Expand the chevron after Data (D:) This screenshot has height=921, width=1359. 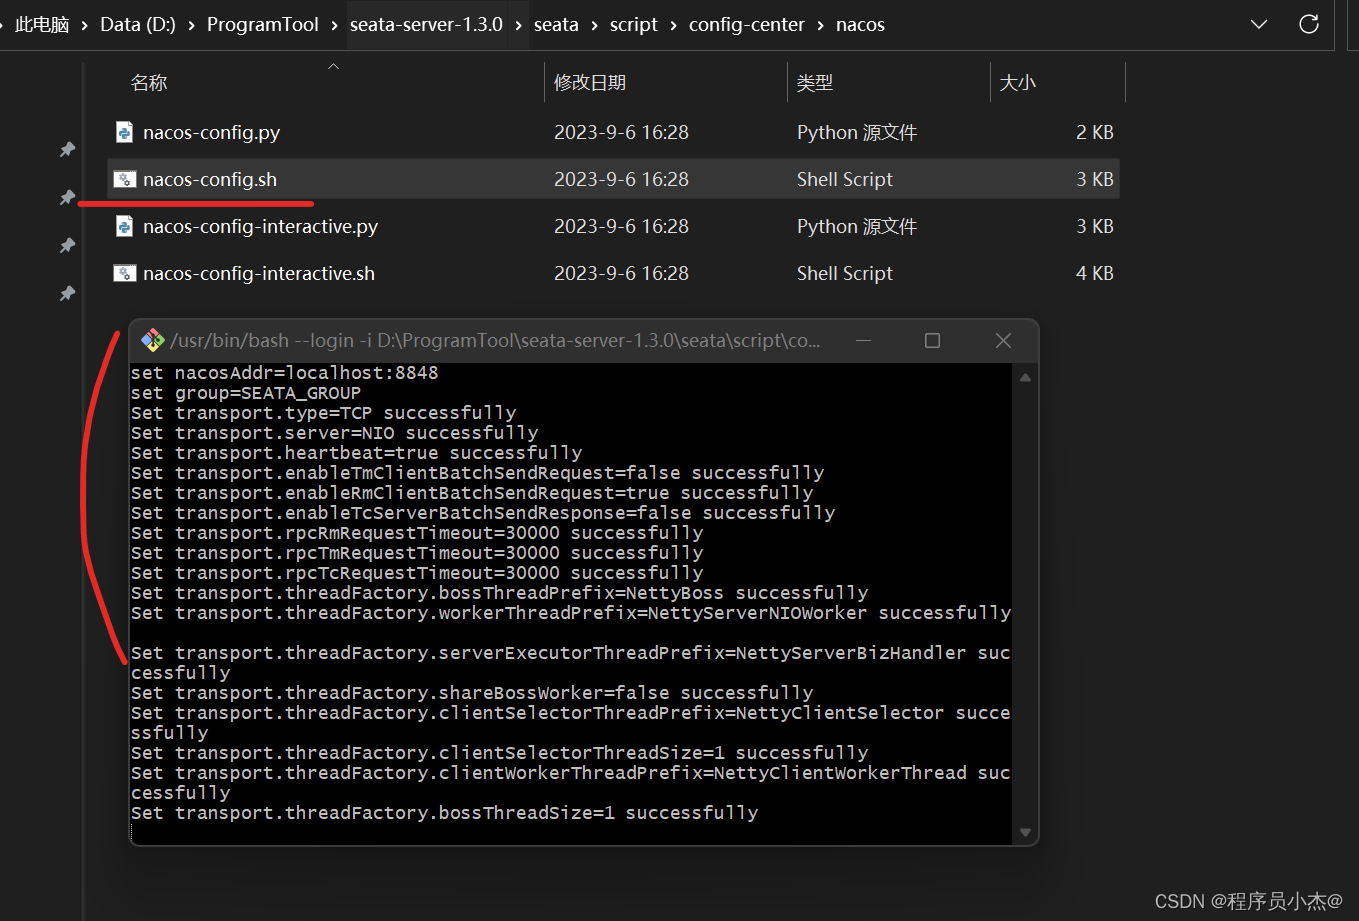(191, 25)
